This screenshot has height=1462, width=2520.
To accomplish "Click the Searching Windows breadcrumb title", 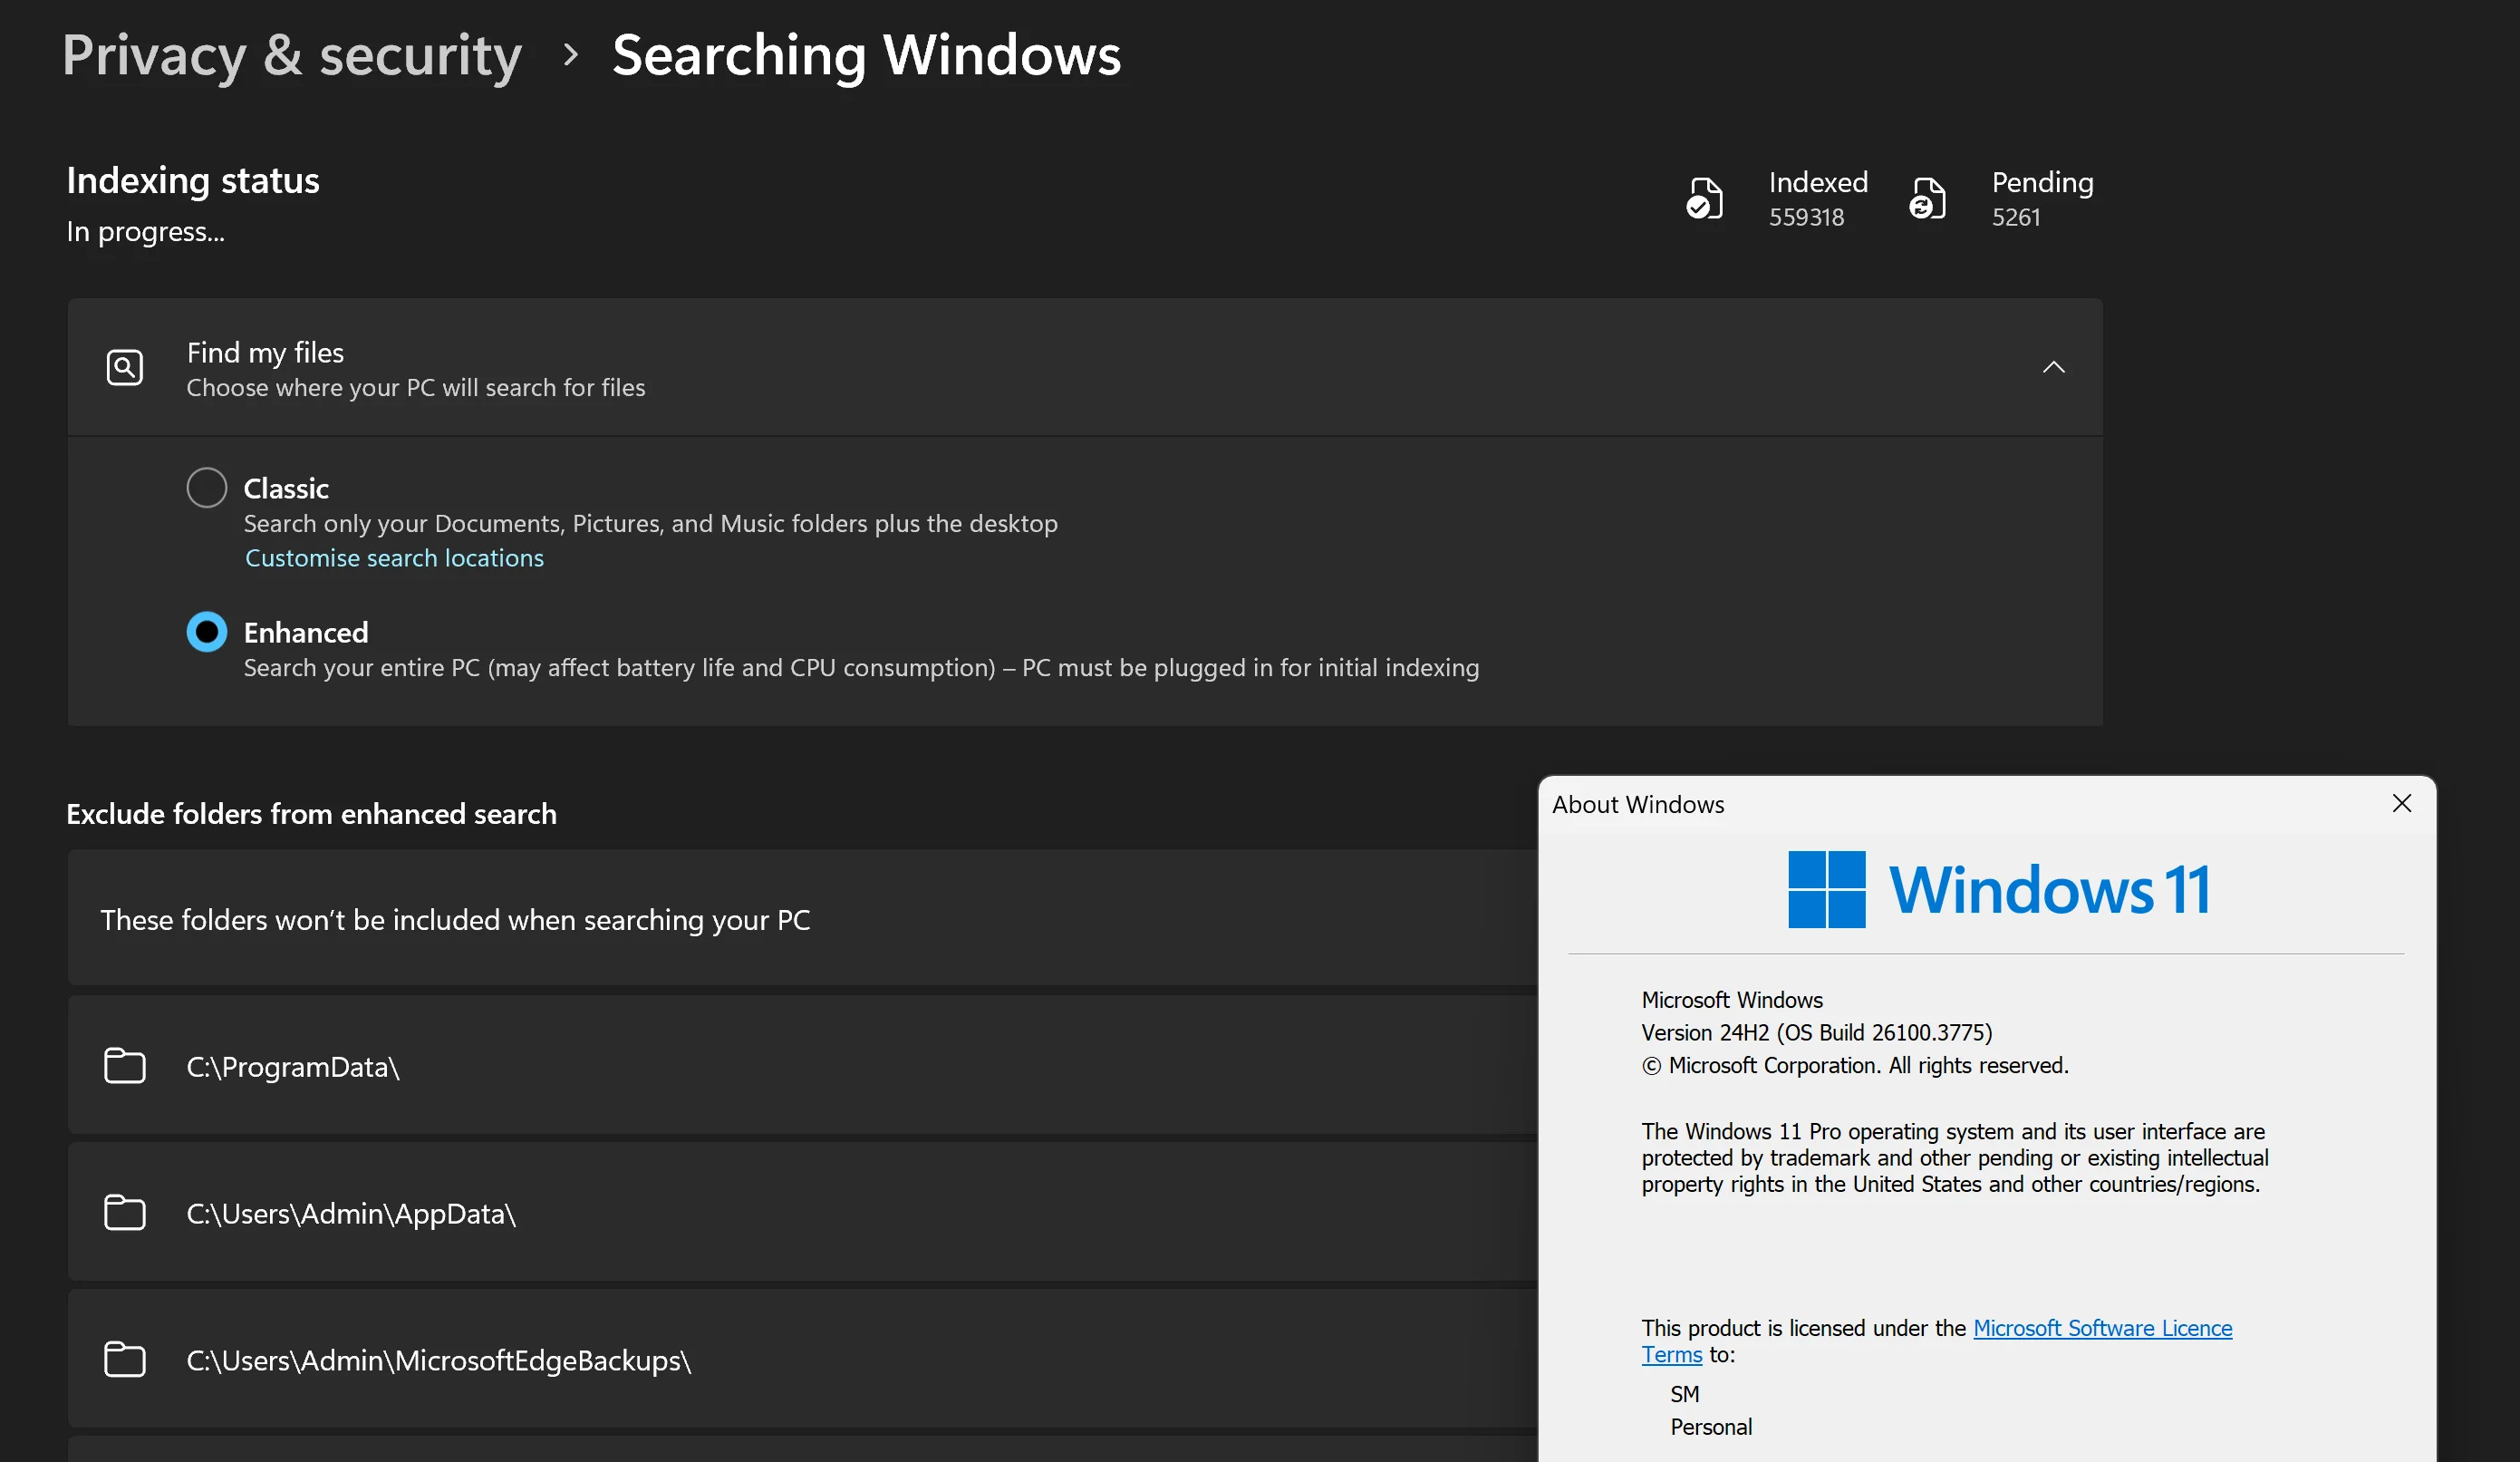I will pos(866,55).
